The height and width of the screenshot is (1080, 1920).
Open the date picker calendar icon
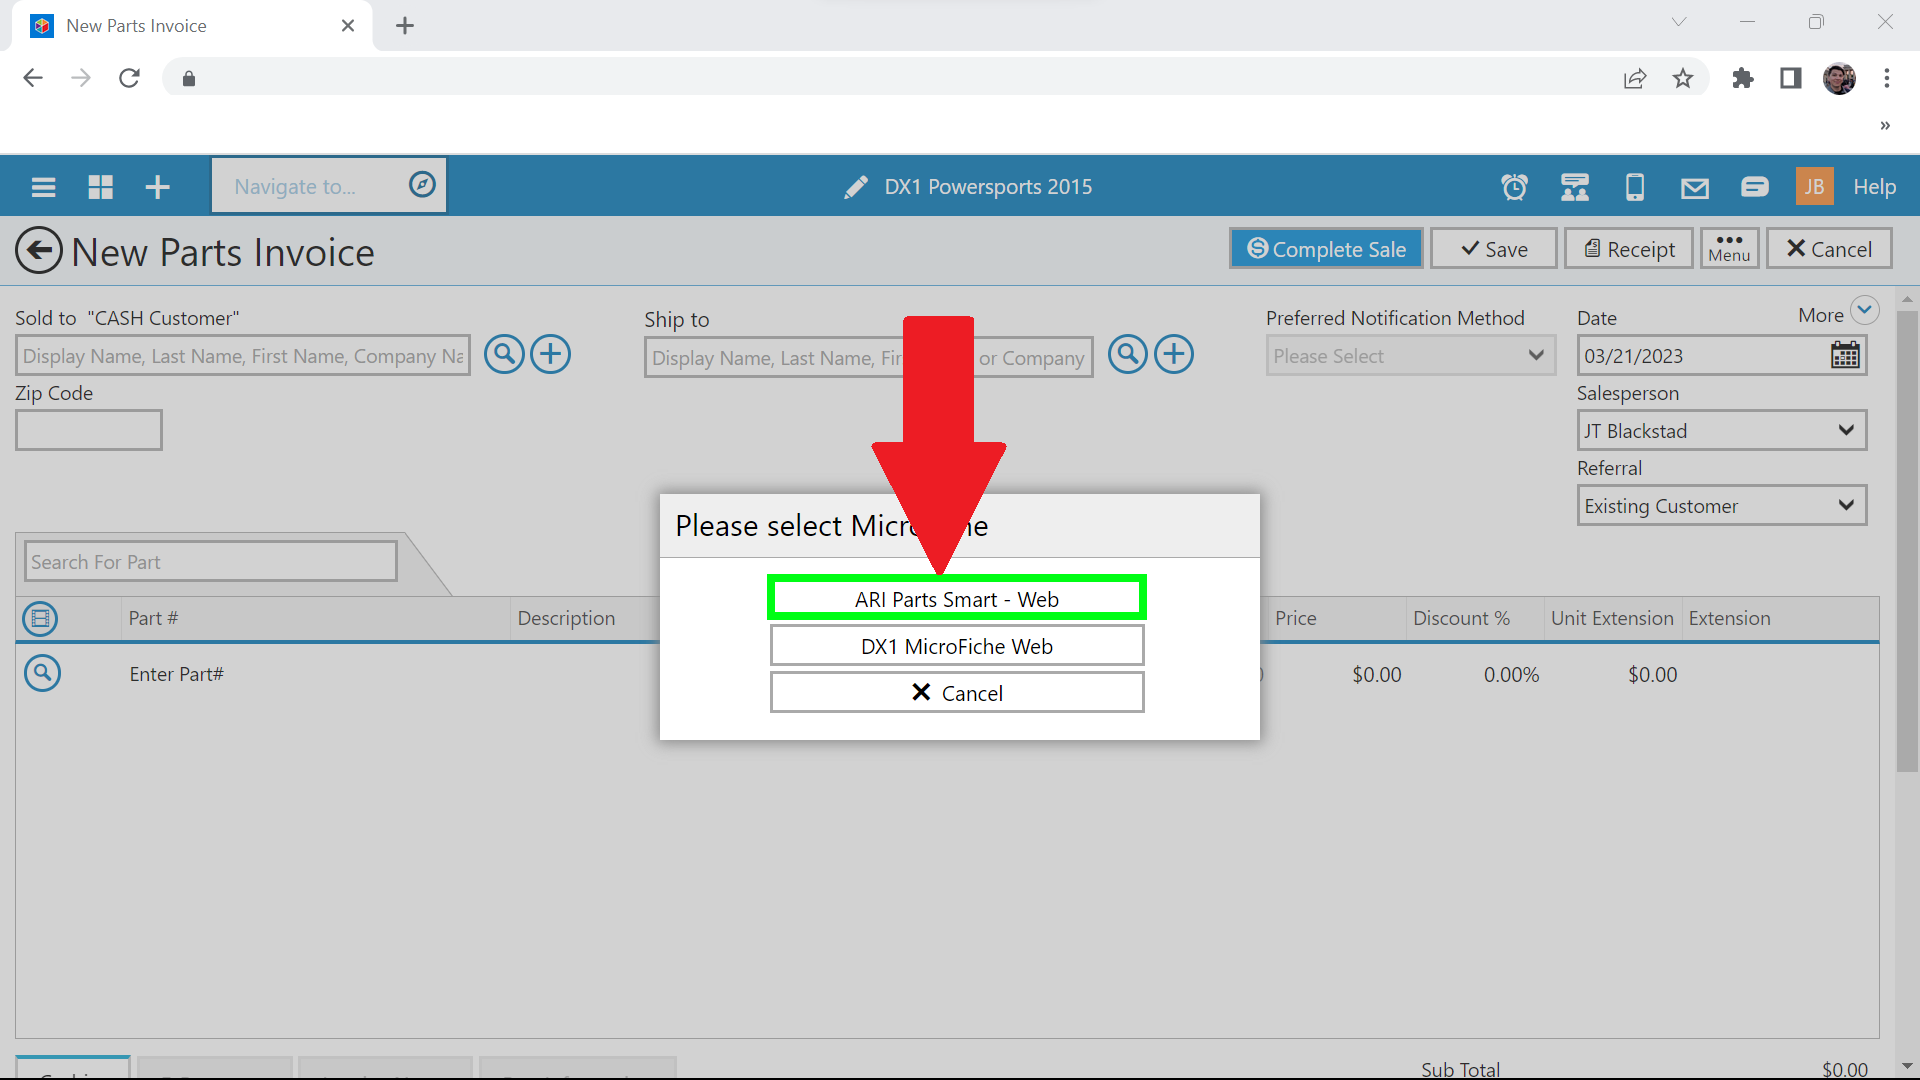(x=1845, y=355)
